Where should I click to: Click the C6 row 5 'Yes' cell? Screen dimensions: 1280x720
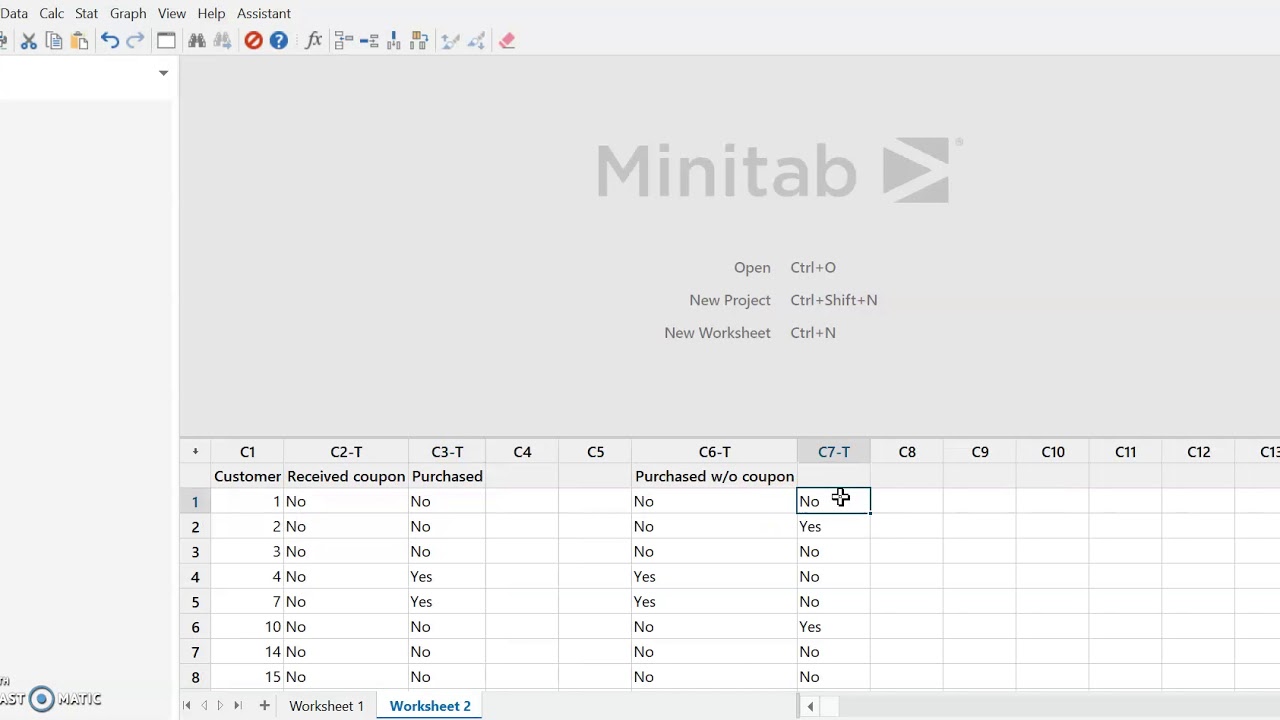click(x=714, y=602)
